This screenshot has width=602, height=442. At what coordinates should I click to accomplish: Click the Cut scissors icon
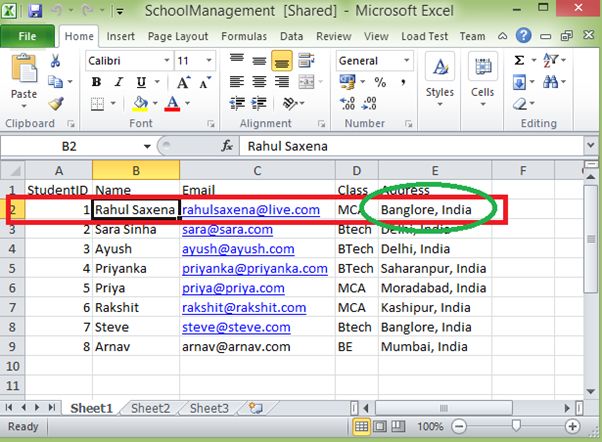point(55,61)
